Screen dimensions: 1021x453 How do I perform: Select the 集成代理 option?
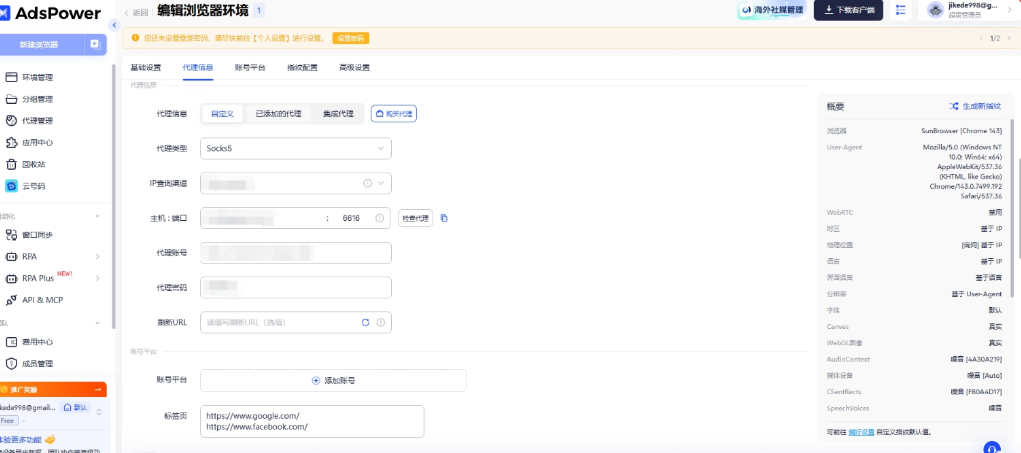pyautogui.click(x=338, y=114)
